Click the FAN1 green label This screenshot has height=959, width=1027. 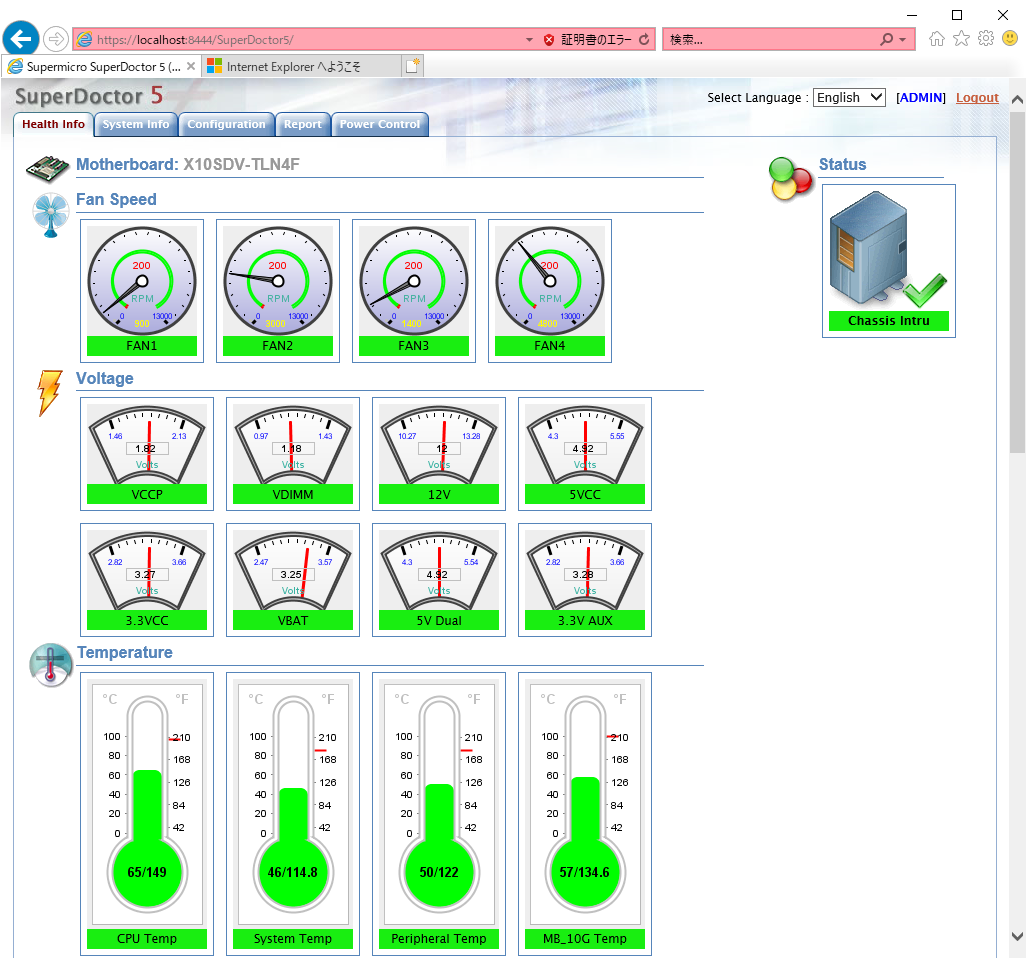pyautogui.click(x=142, y=346)
